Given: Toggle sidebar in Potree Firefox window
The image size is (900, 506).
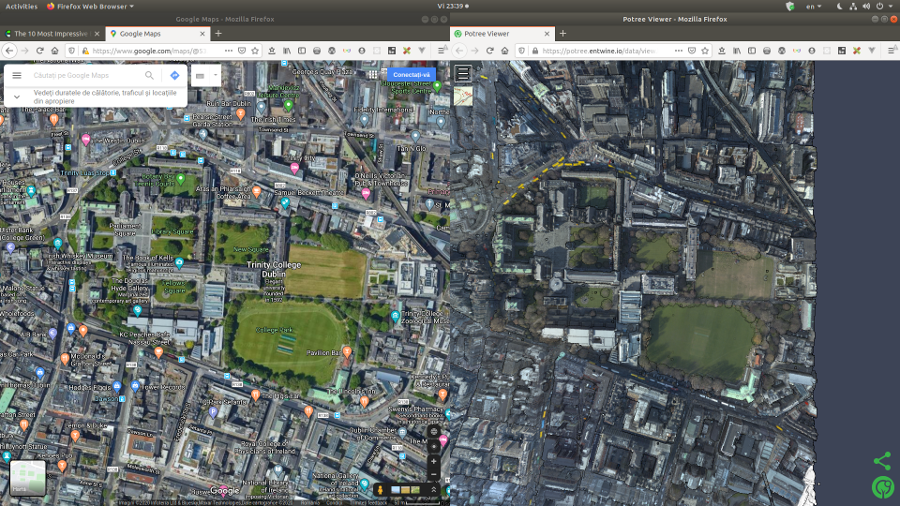Looking at the screenshot, I should [752, 50].
